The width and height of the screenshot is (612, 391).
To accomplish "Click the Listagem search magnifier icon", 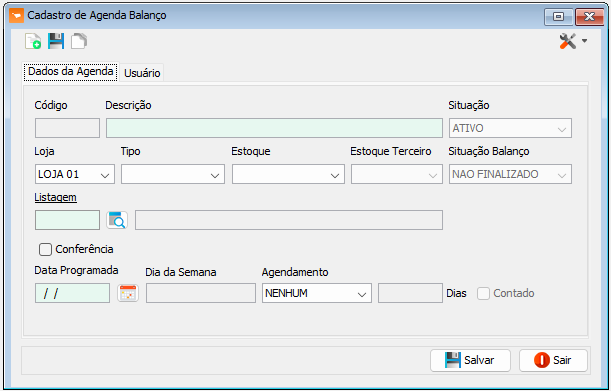I will (x=117, y=220).
